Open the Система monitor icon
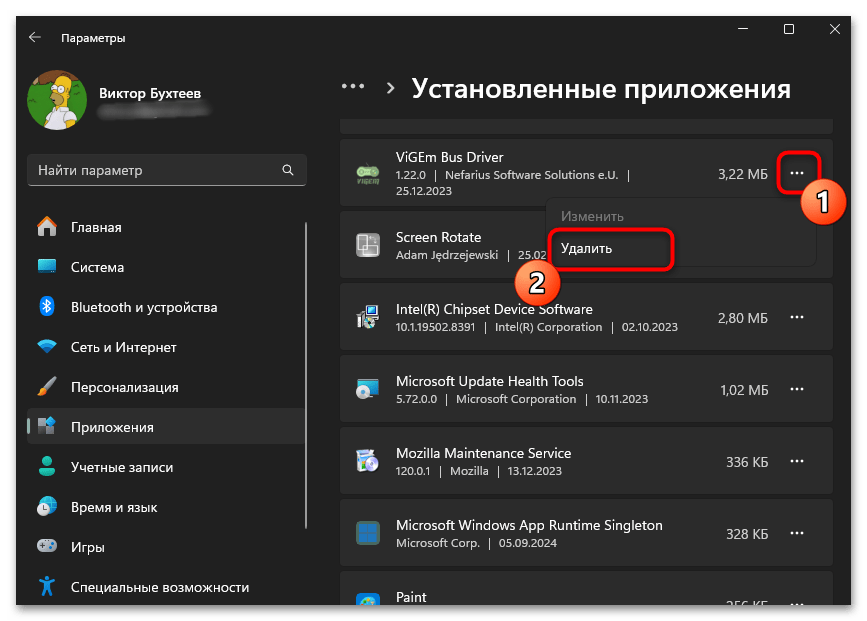867x621 pixels. [47, 267]
